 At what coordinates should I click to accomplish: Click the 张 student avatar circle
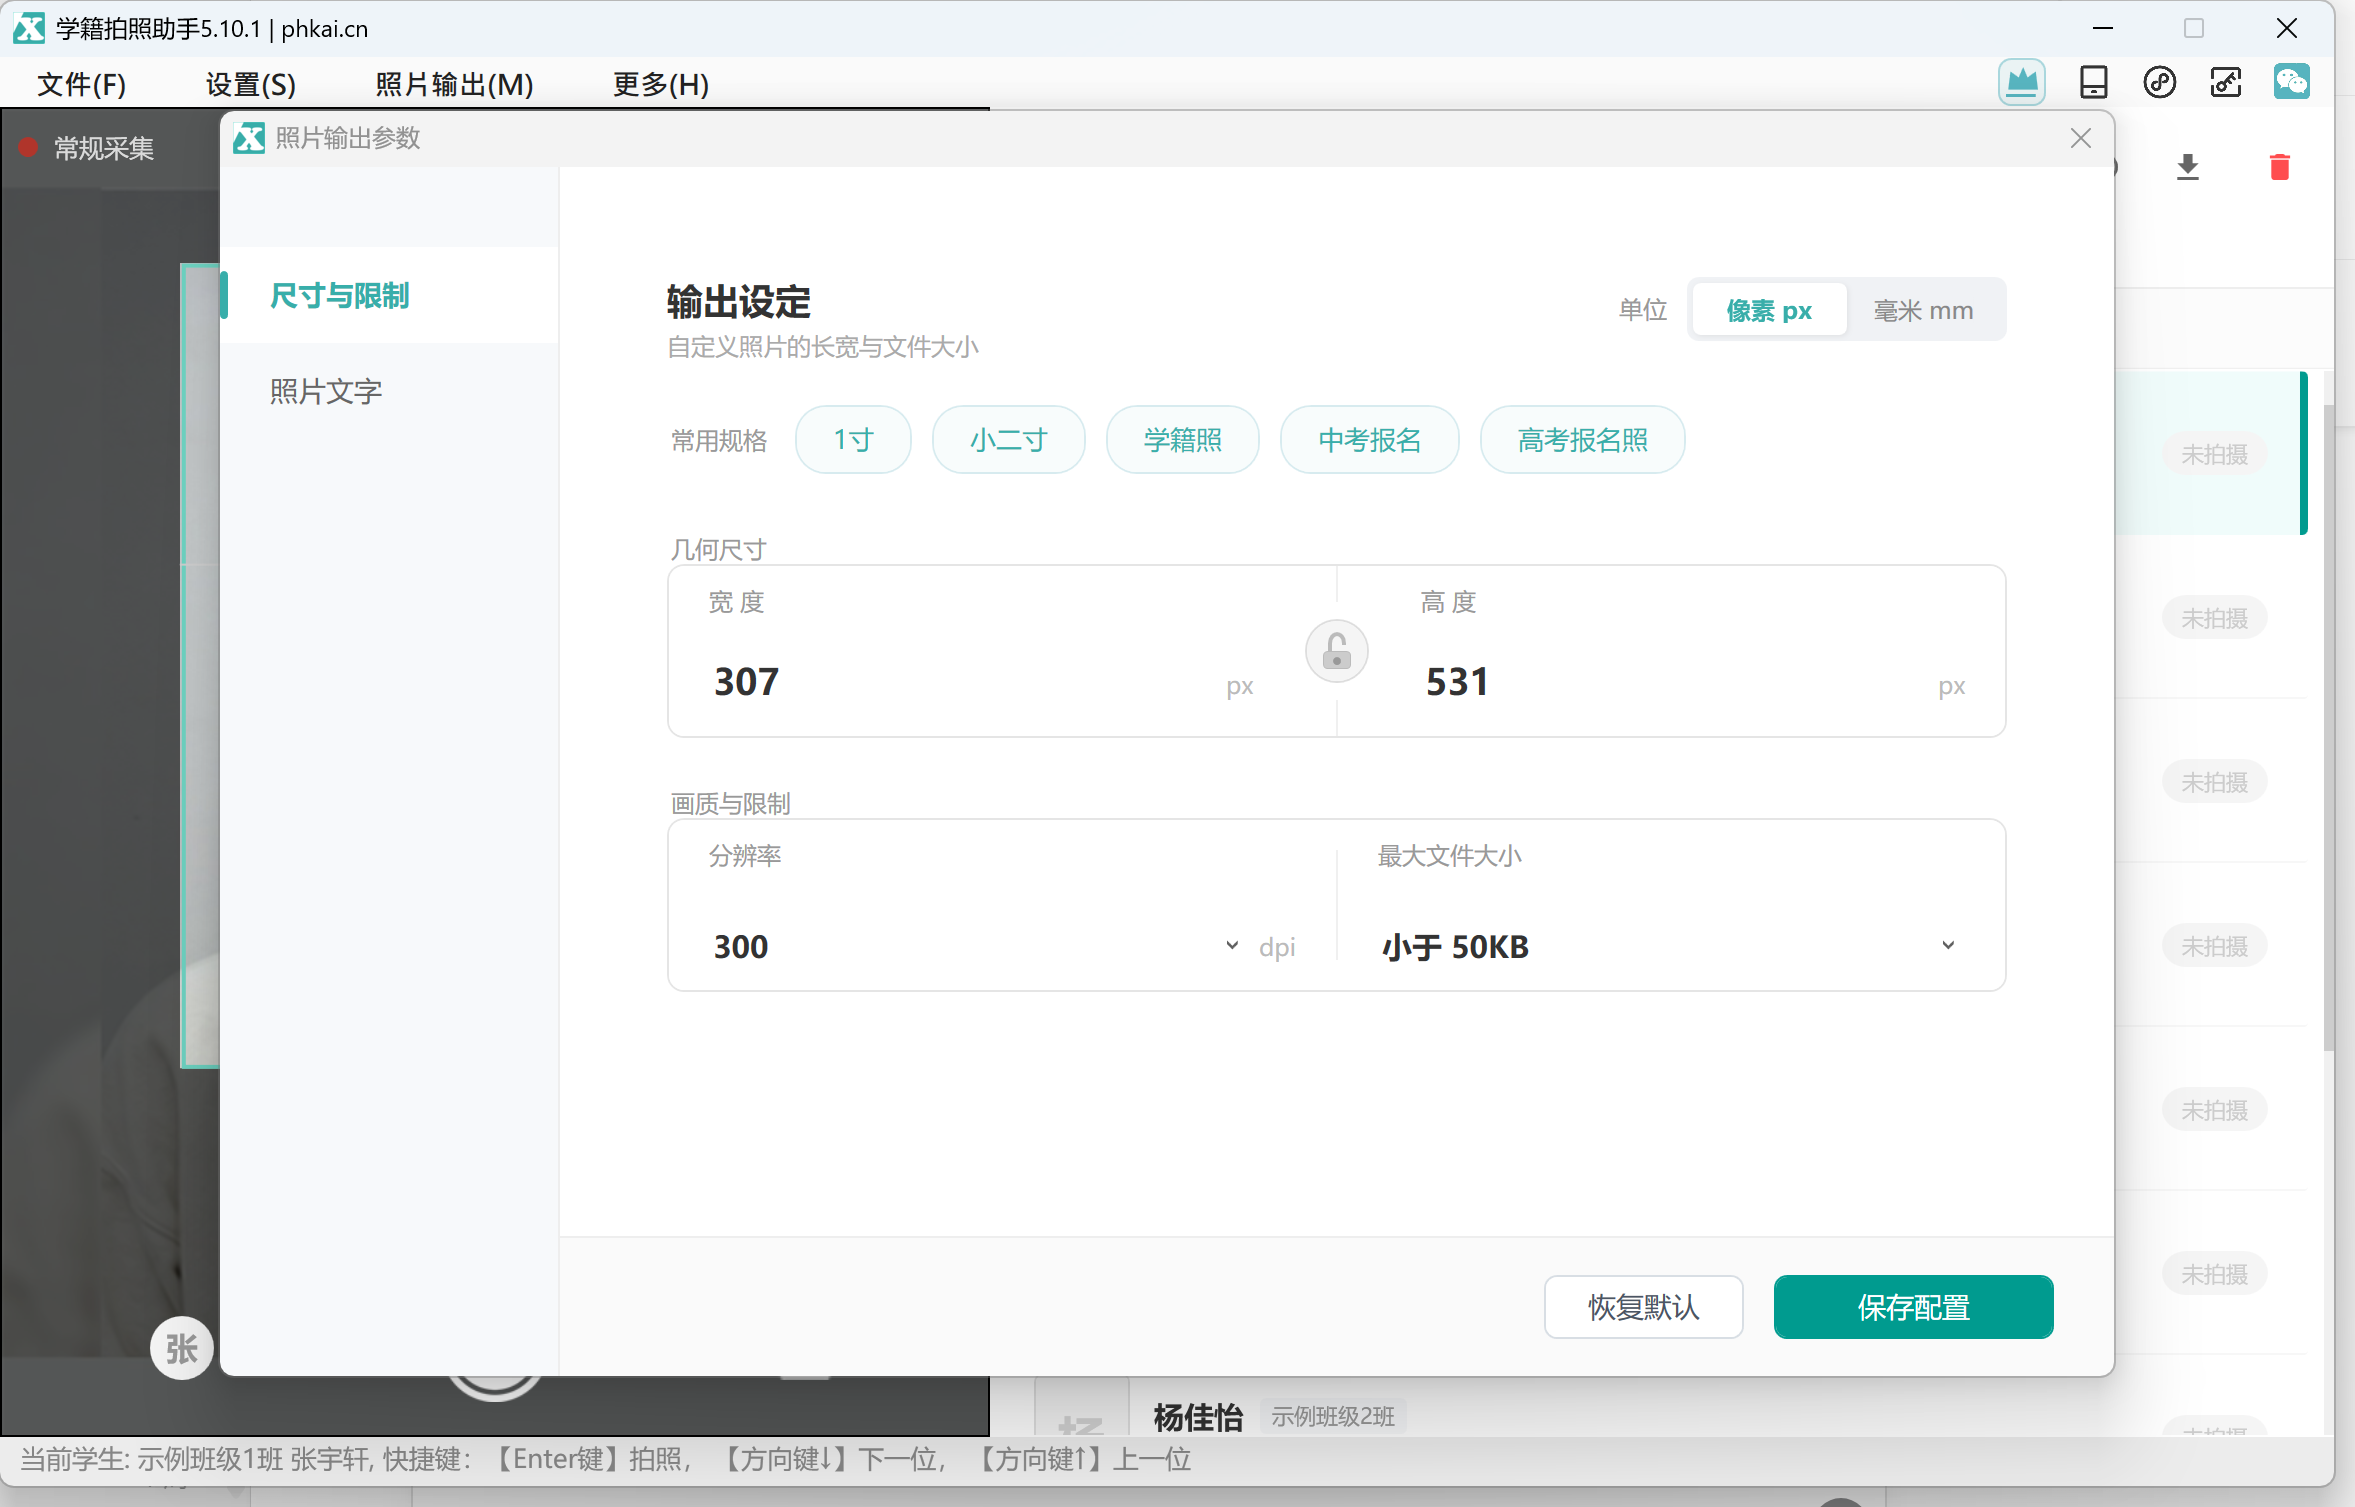click(182, 1348)
